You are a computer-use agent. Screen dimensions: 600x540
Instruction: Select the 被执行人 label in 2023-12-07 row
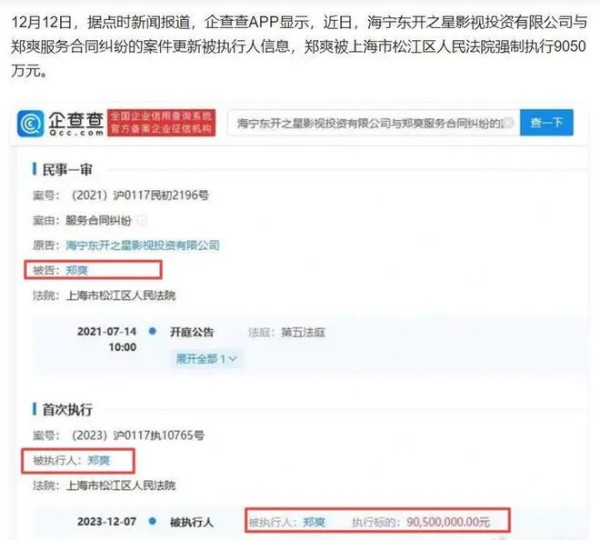pos(192,522)
